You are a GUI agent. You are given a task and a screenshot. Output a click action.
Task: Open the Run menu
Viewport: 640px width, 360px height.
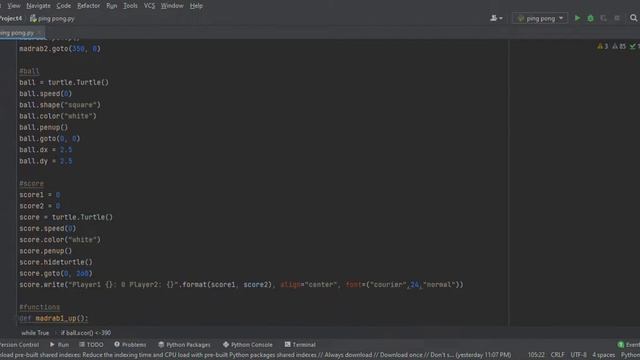[x=111, y=6]
